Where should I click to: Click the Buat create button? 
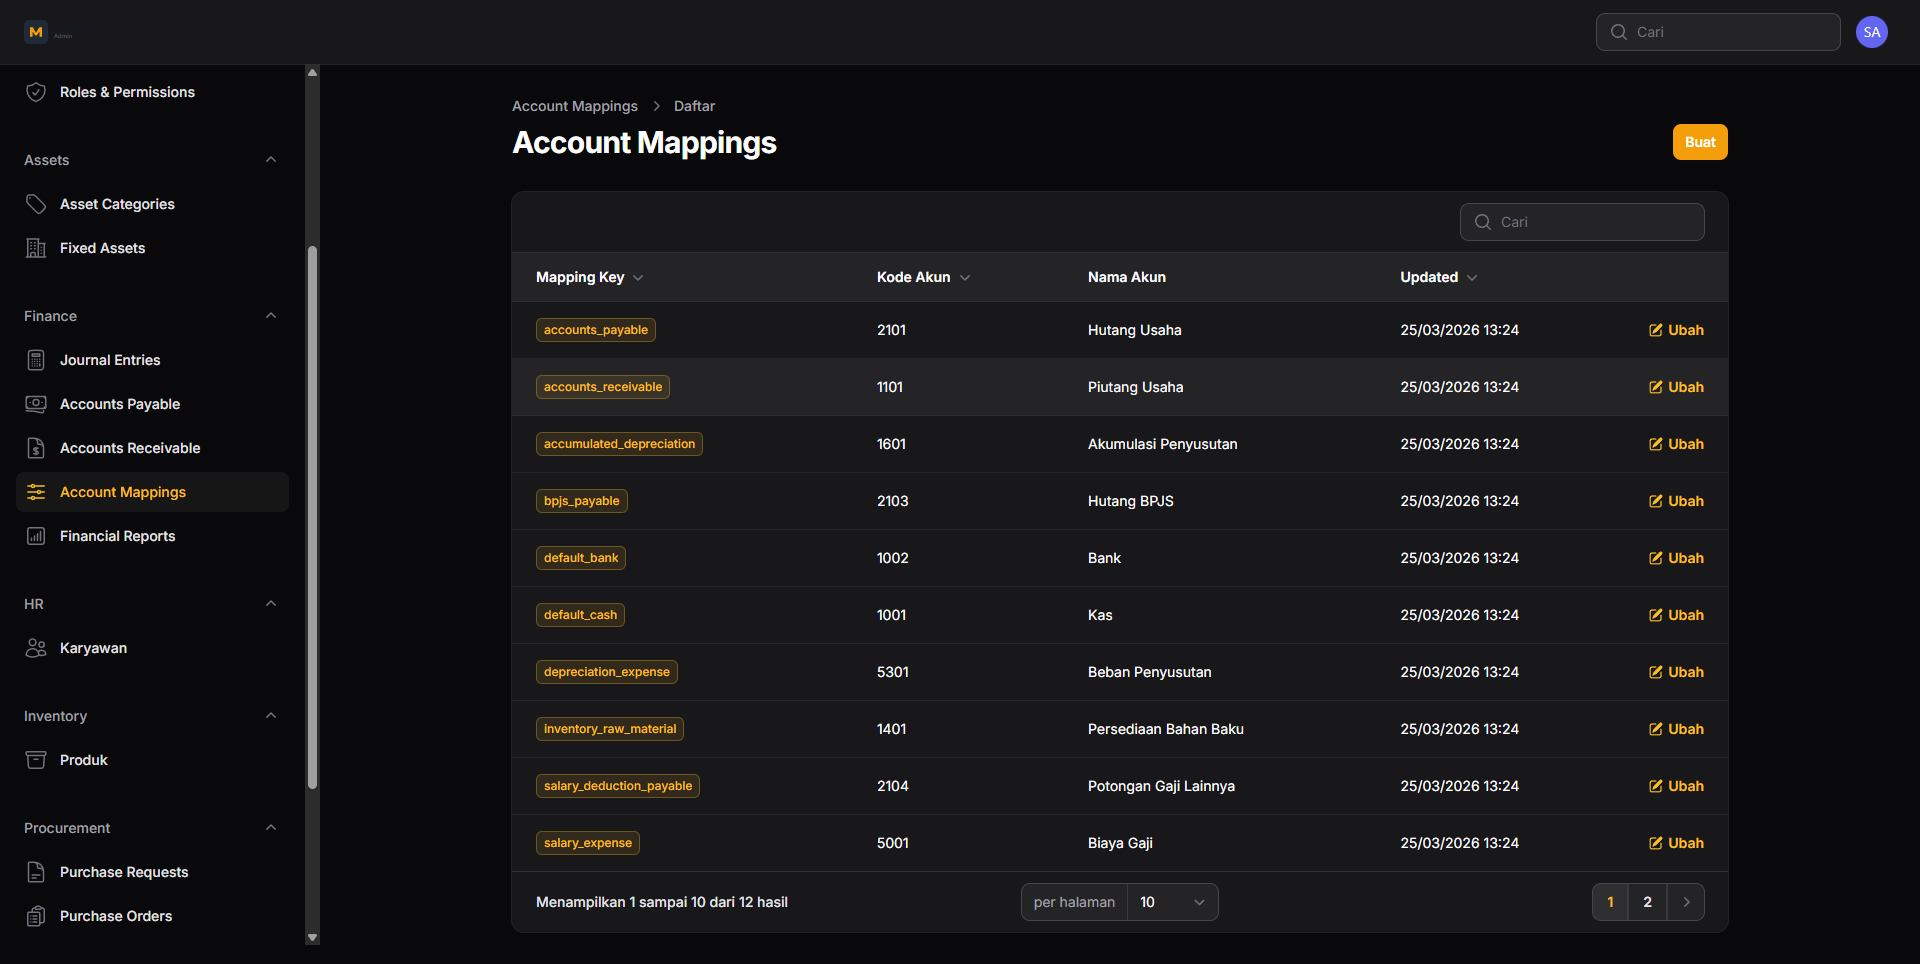tap(1700, 142)
